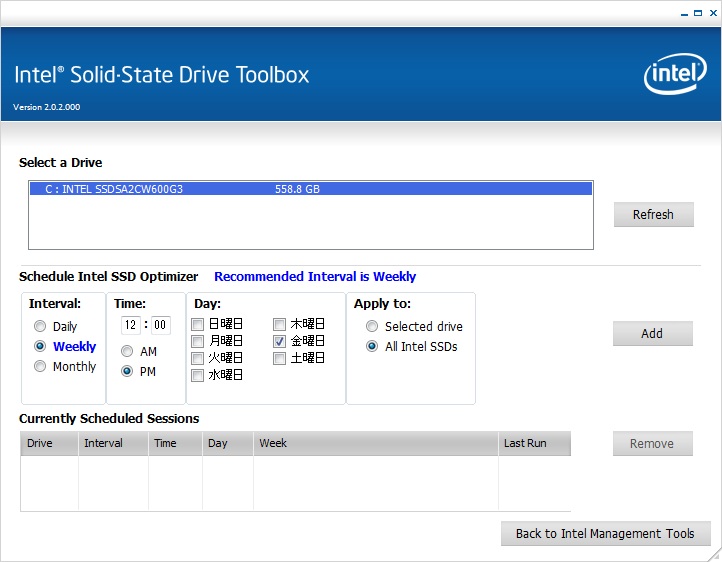
Task: Enable the 日曜日 checkbox
Action: tap(198, 324)
